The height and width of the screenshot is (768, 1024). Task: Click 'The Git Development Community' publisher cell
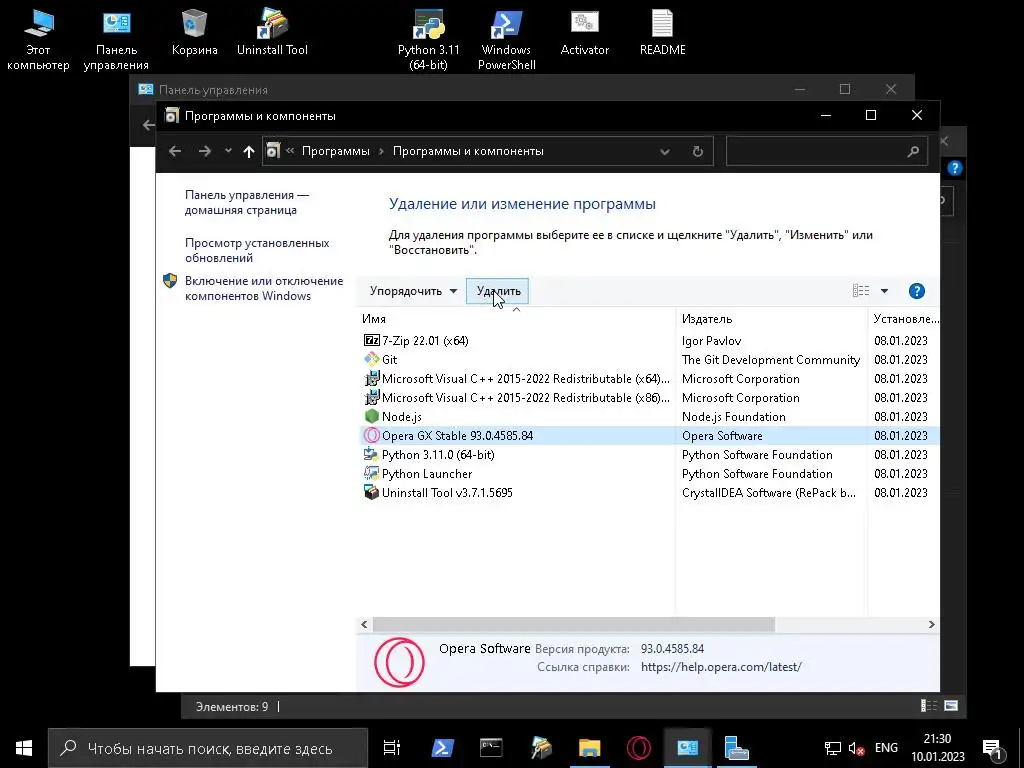click(x=771, y=359)
